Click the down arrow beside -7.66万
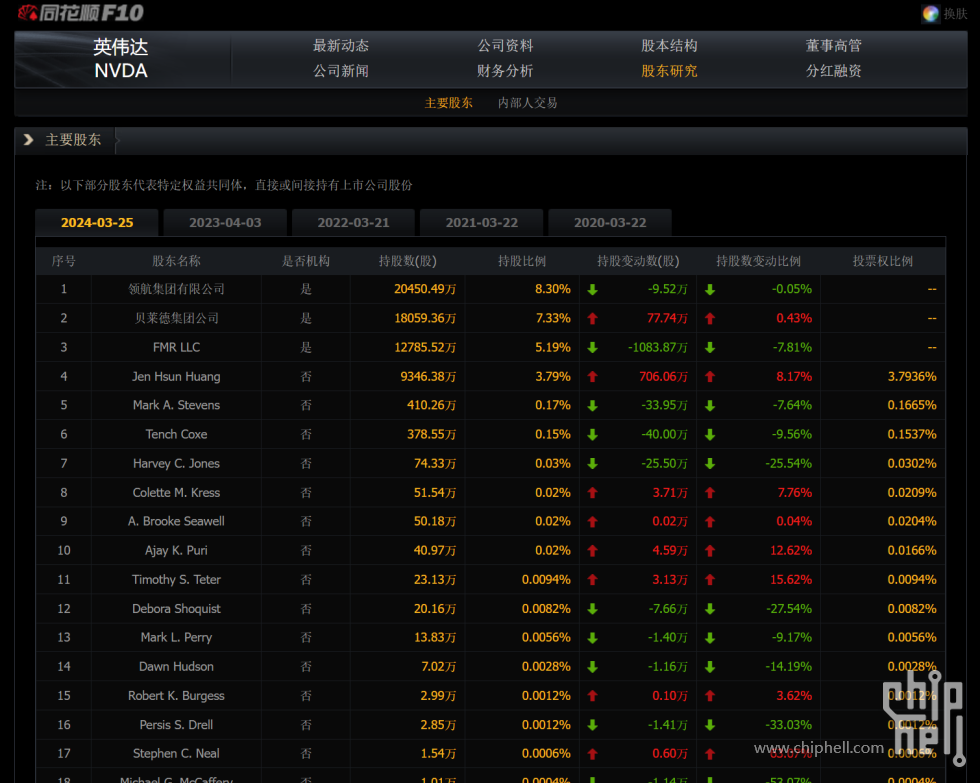This screenshot has height=783, width=980. coord(592,609)
